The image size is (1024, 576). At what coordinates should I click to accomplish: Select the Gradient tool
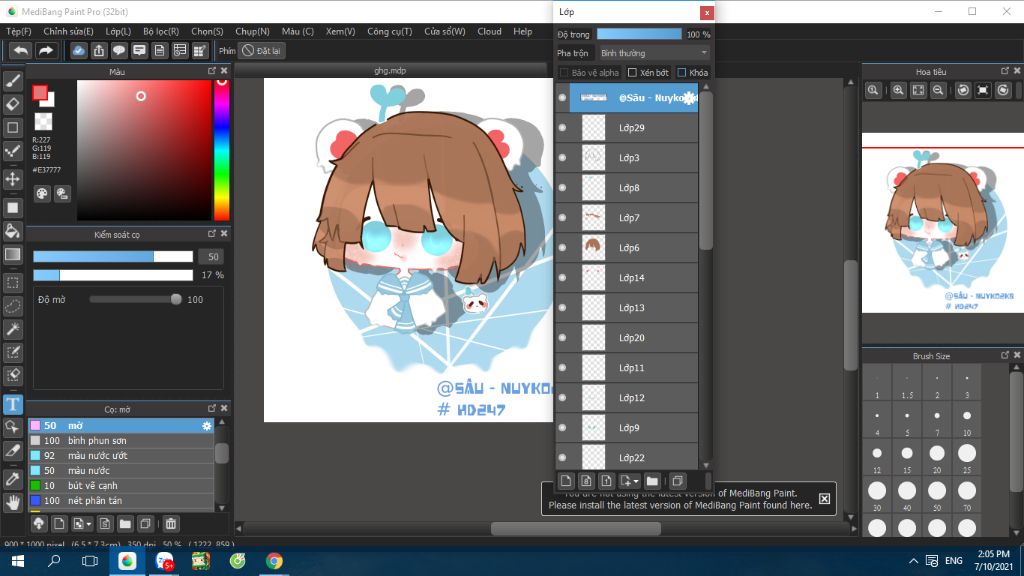(x=12, y=255)
